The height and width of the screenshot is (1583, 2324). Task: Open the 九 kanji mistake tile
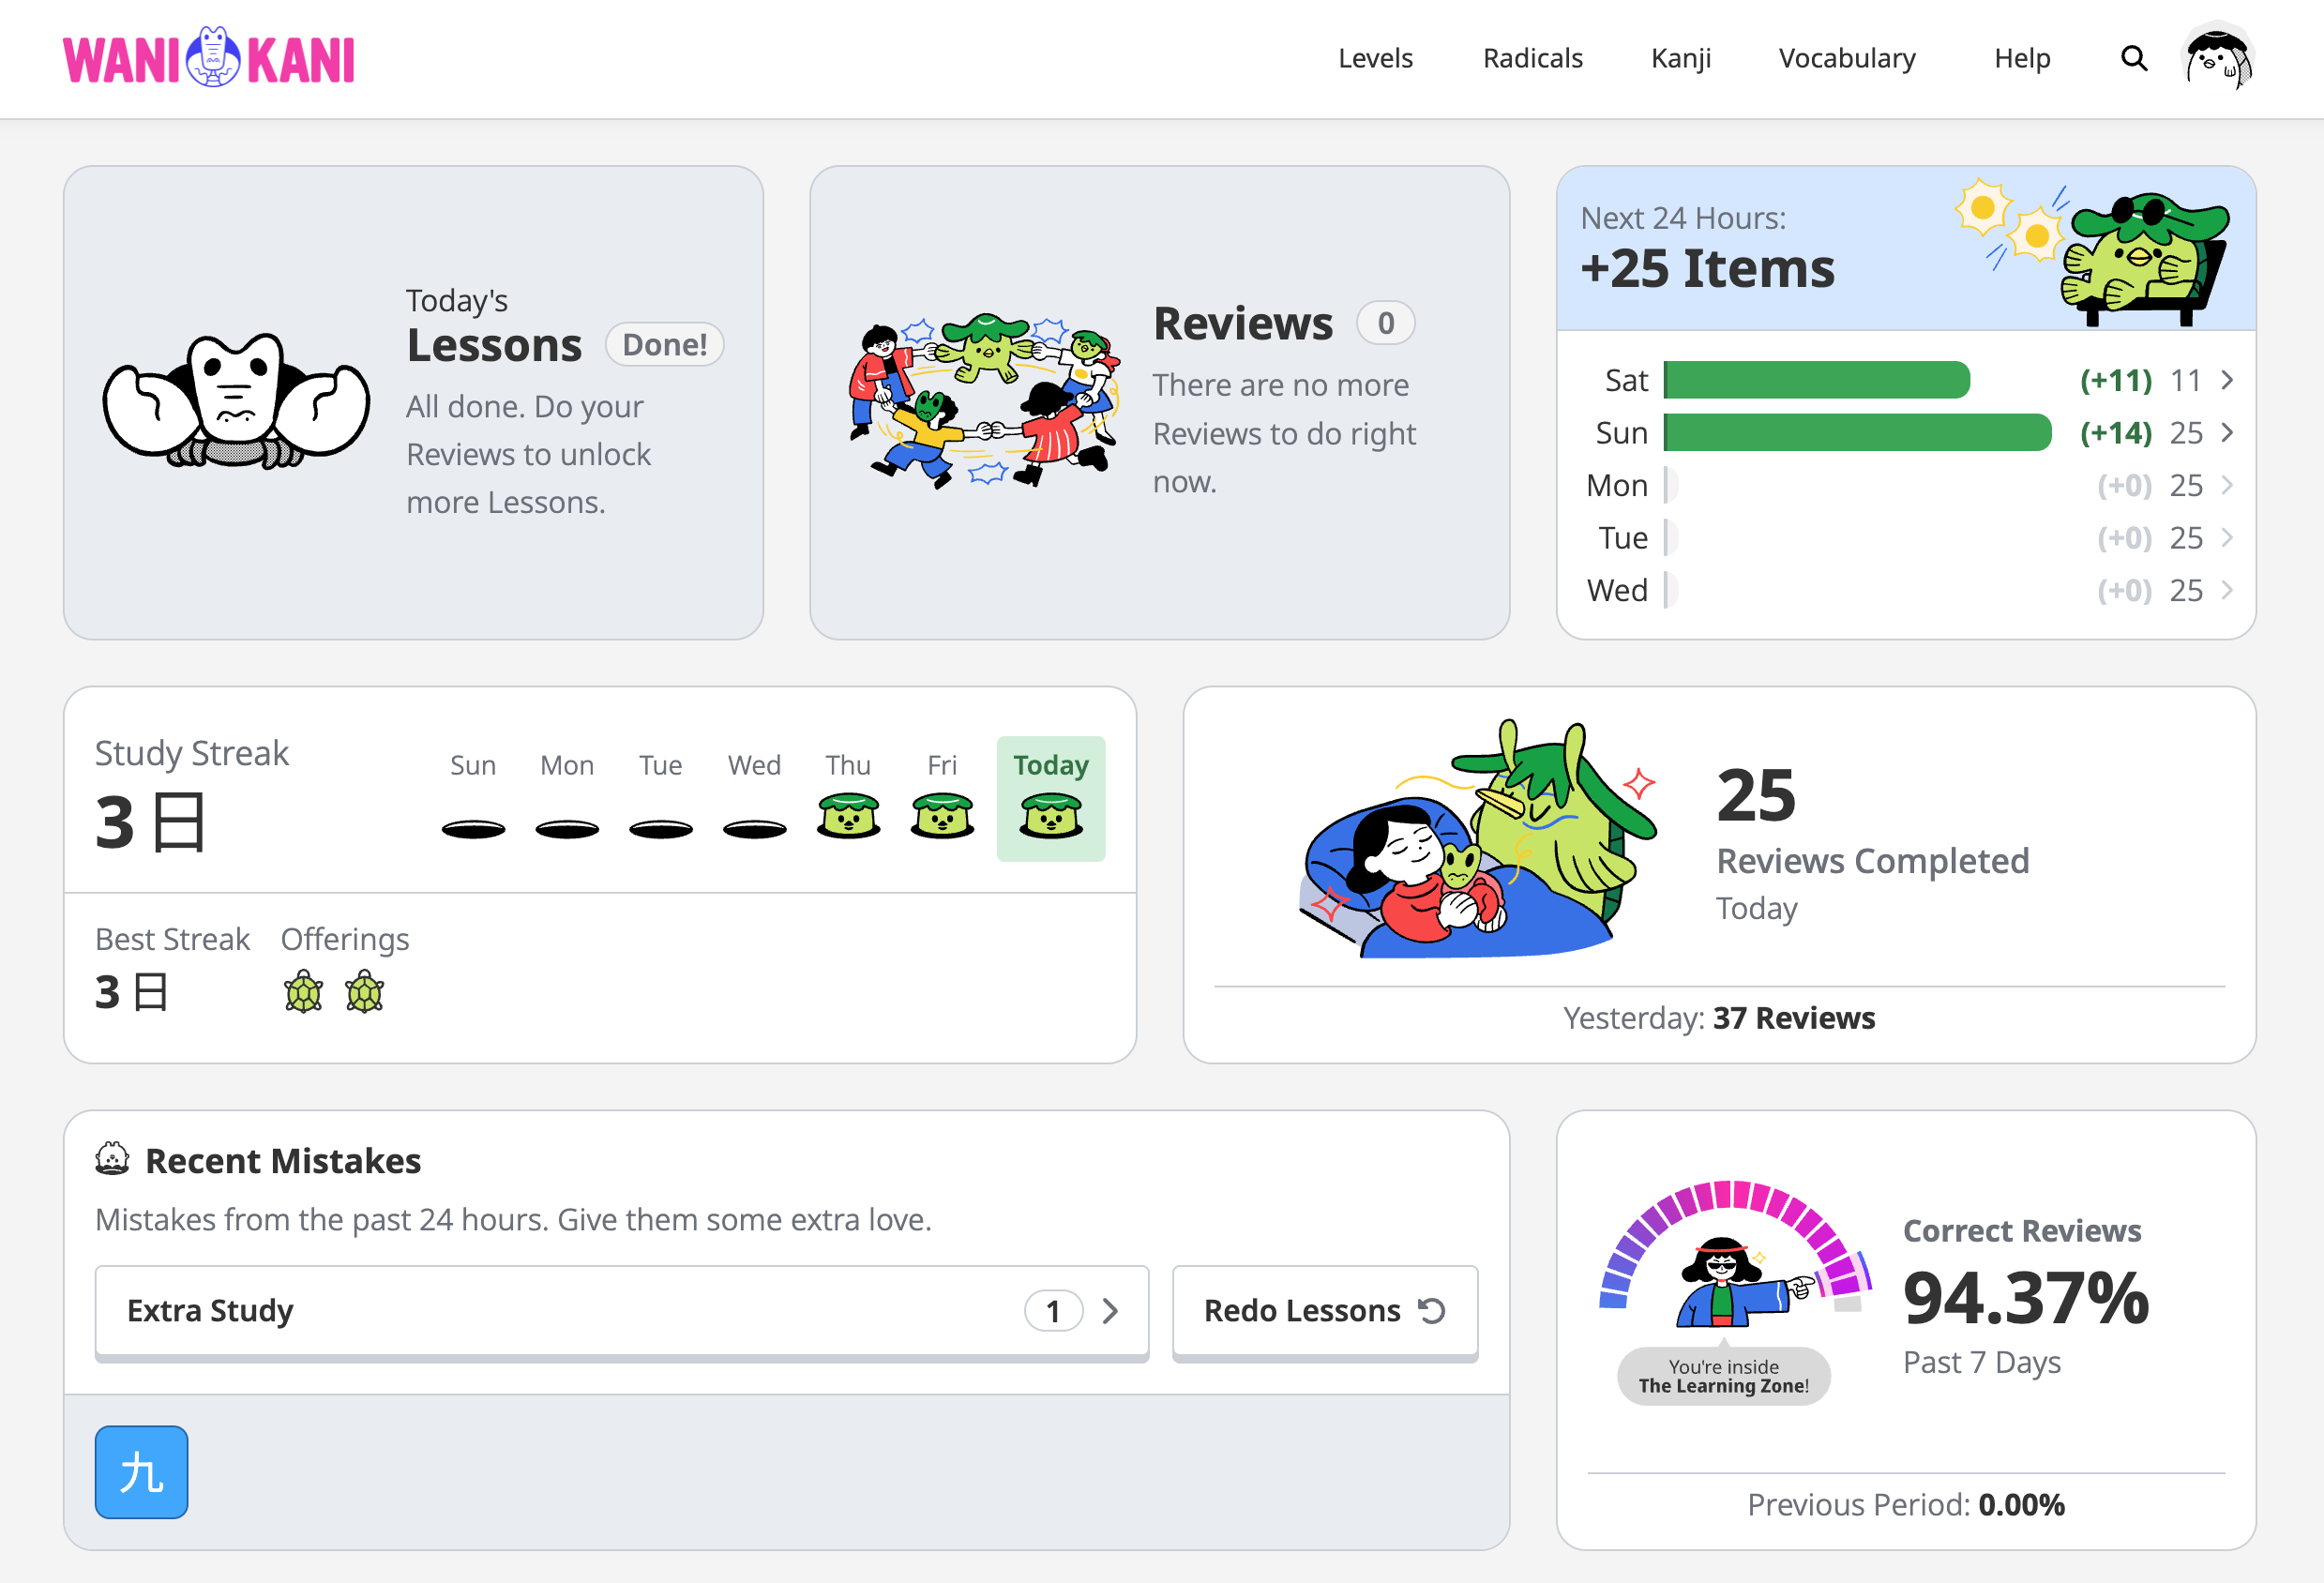point(142,1471)
